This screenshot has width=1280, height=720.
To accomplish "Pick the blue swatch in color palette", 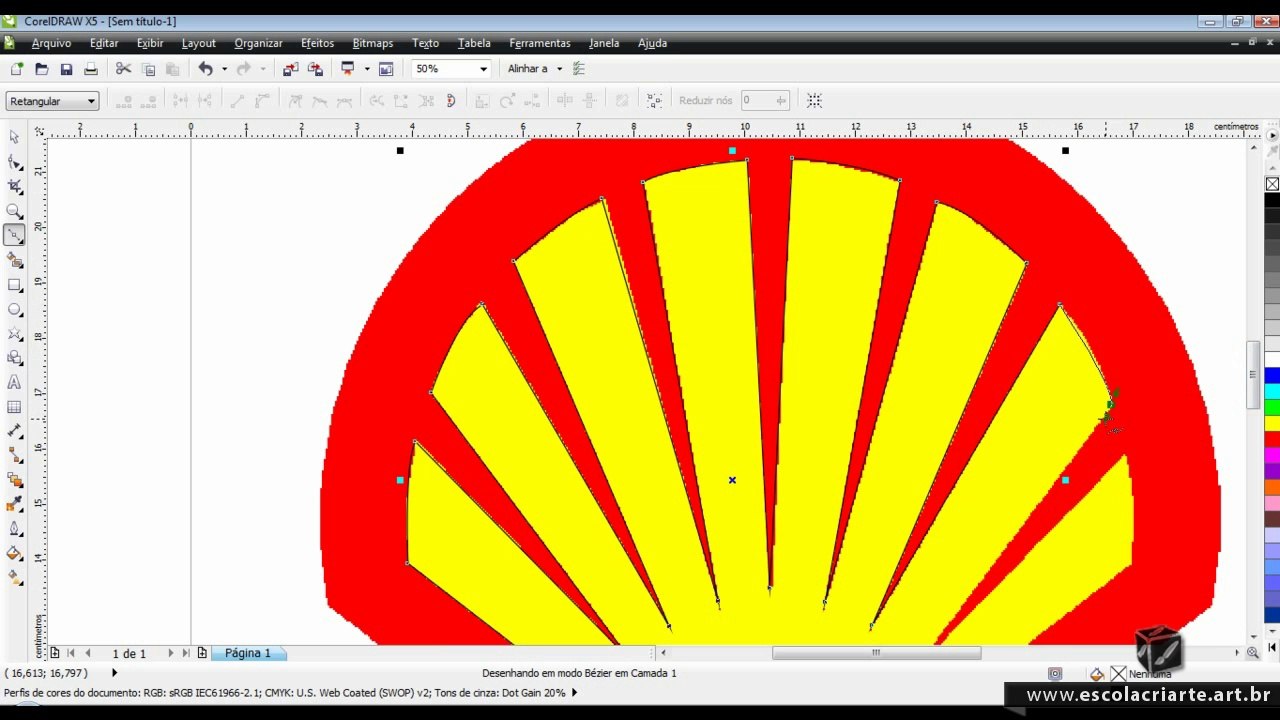I will click(1272, 375).
